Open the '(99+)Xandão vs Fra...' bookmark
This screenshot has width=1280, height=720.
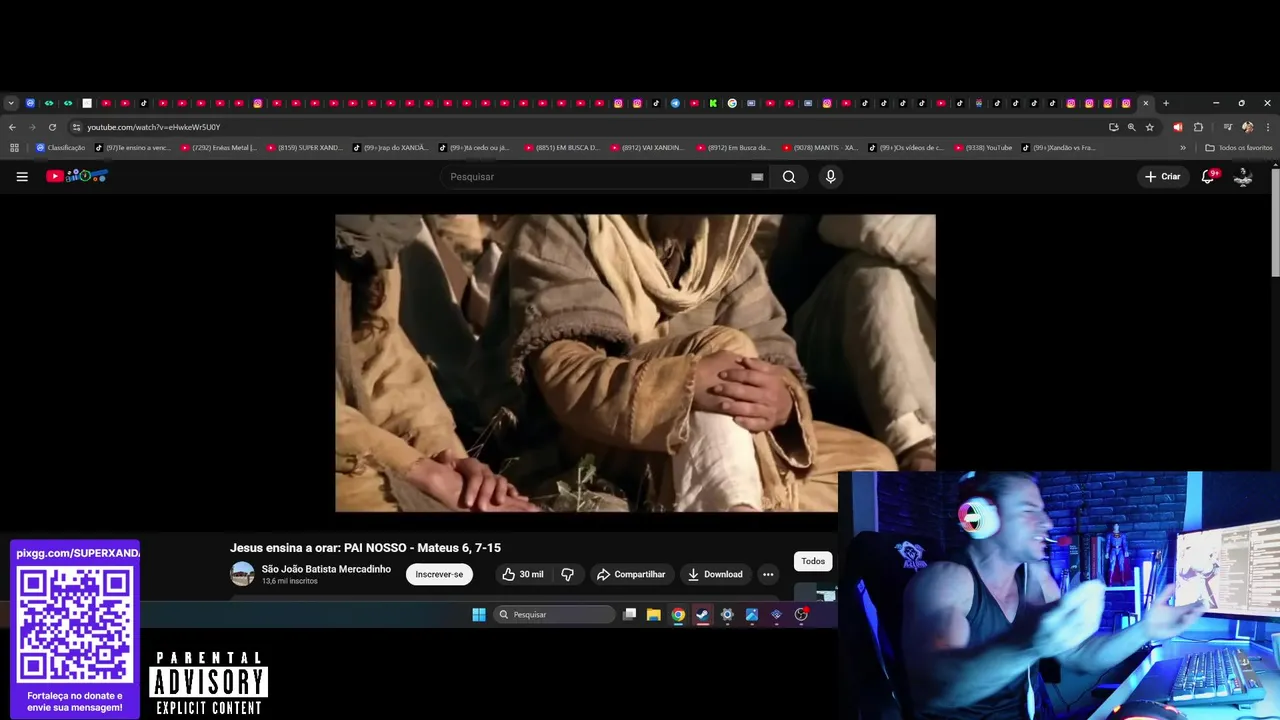(1059, 147)
